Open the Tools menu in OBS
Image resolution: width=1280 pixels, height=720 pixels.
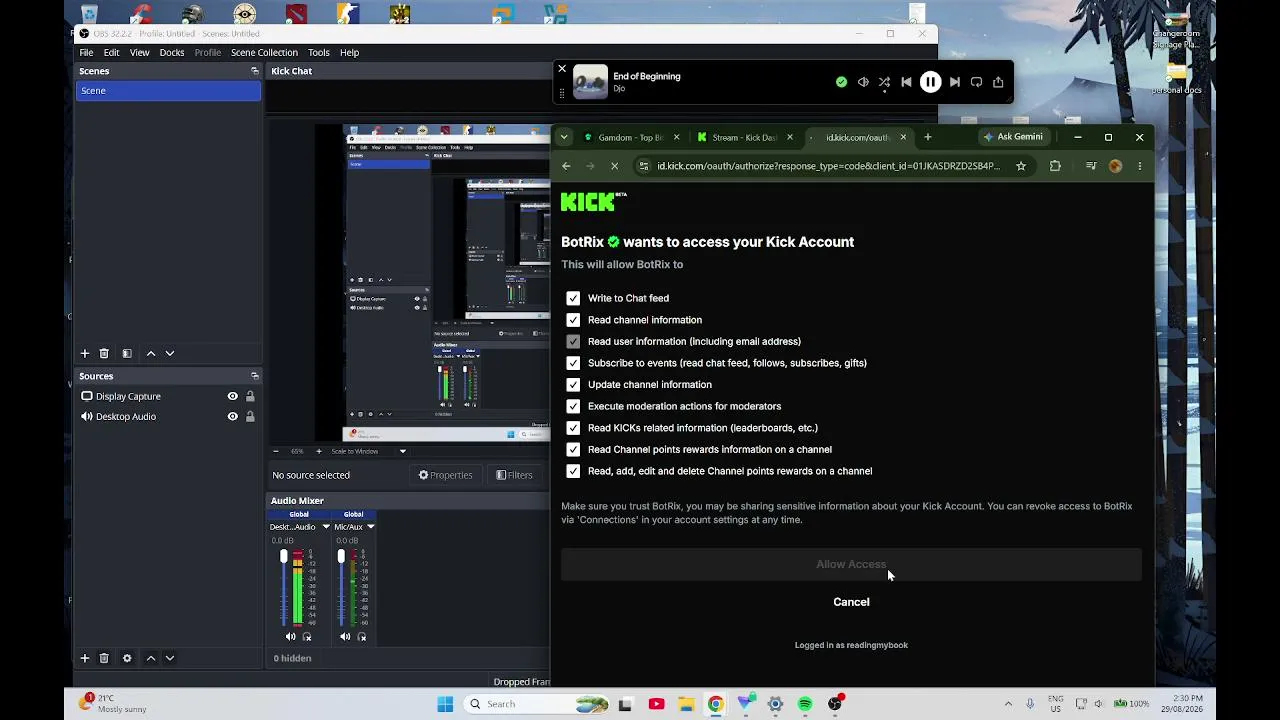(x=319, y=52)
